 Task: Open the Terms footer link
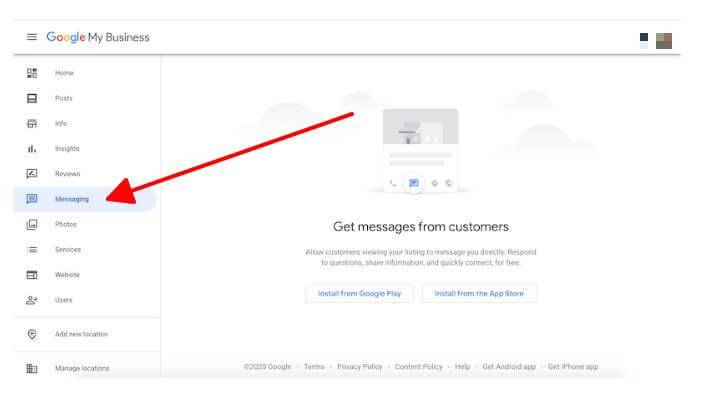tap(314, 367)
